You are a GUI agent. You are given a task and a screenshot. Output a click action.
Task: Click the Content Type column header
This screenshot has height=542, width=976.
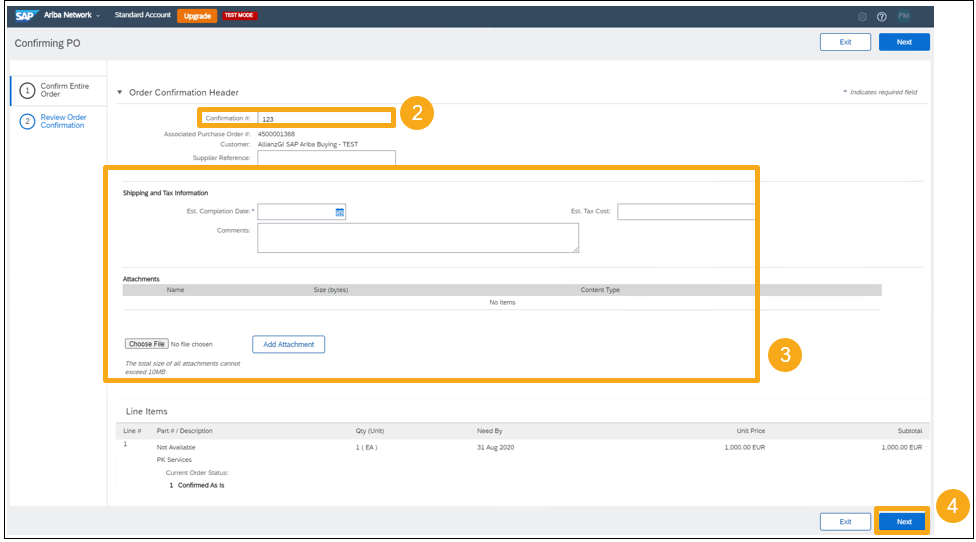[600, 290]
